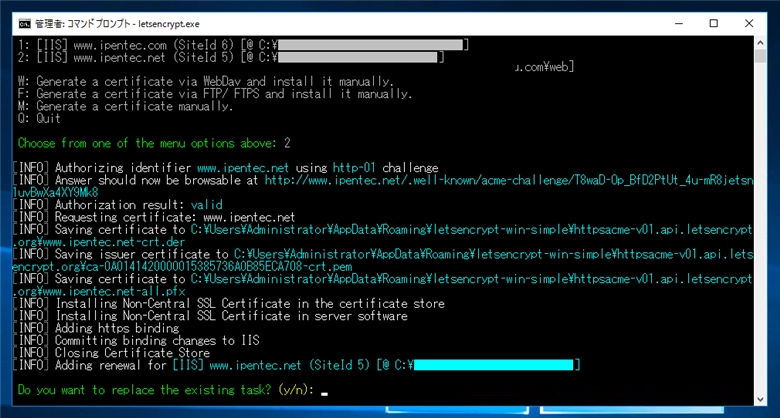Click 'Installing Non-Central SSL Certificate in the certificate store'
This screenshot has height=418, width=780.
[229, 304]
